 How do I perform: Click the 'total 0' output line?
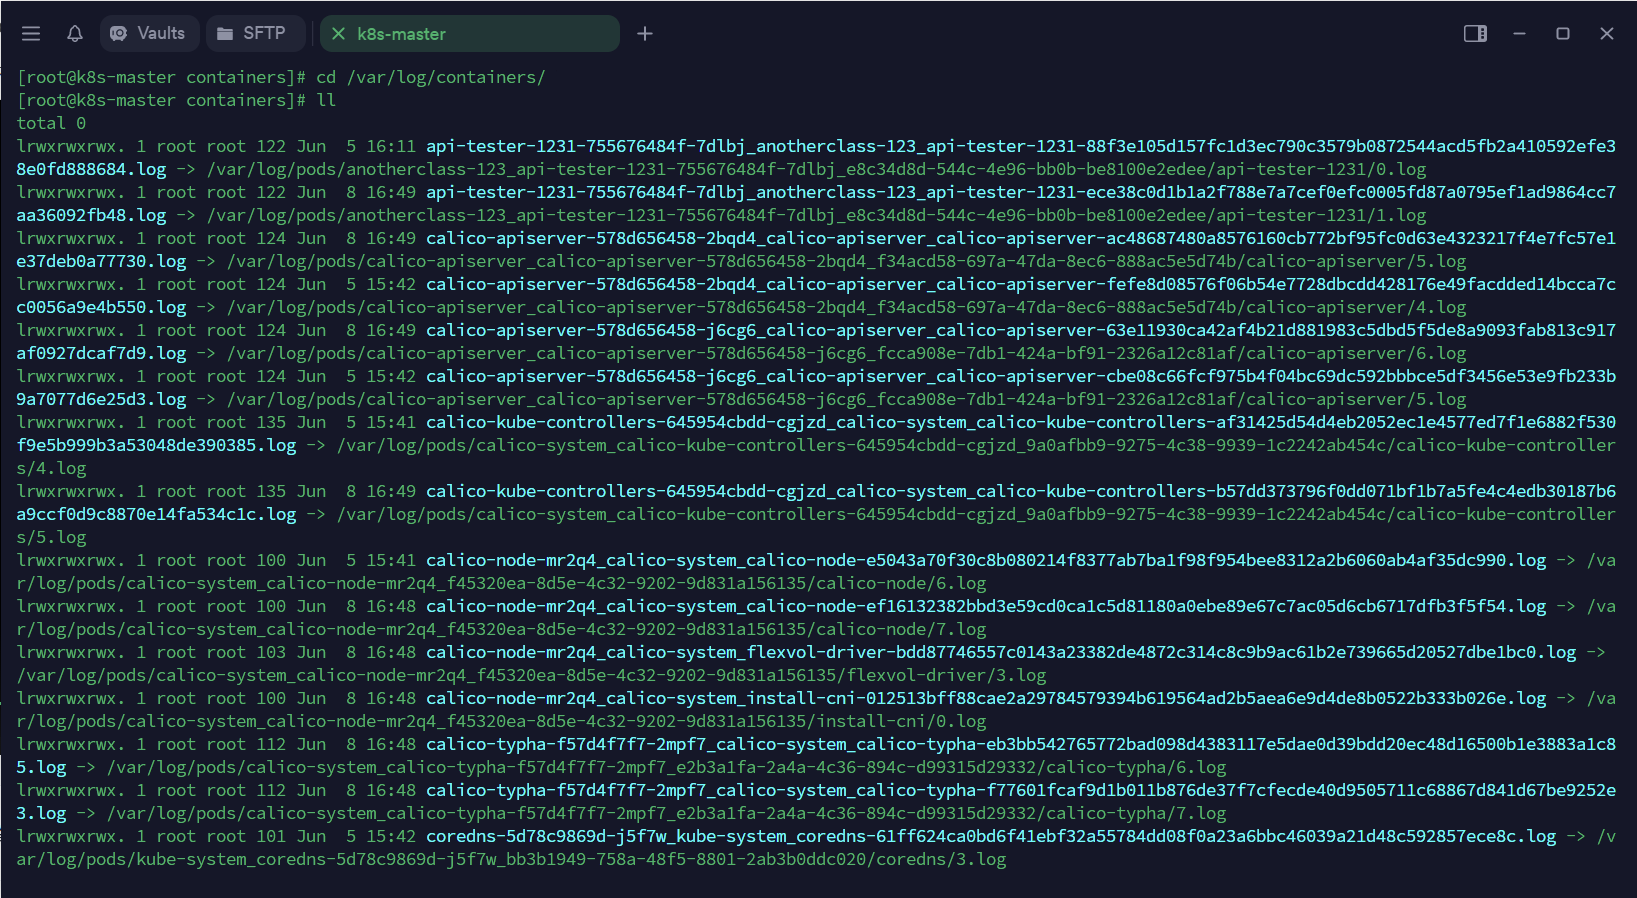[51, 123]
